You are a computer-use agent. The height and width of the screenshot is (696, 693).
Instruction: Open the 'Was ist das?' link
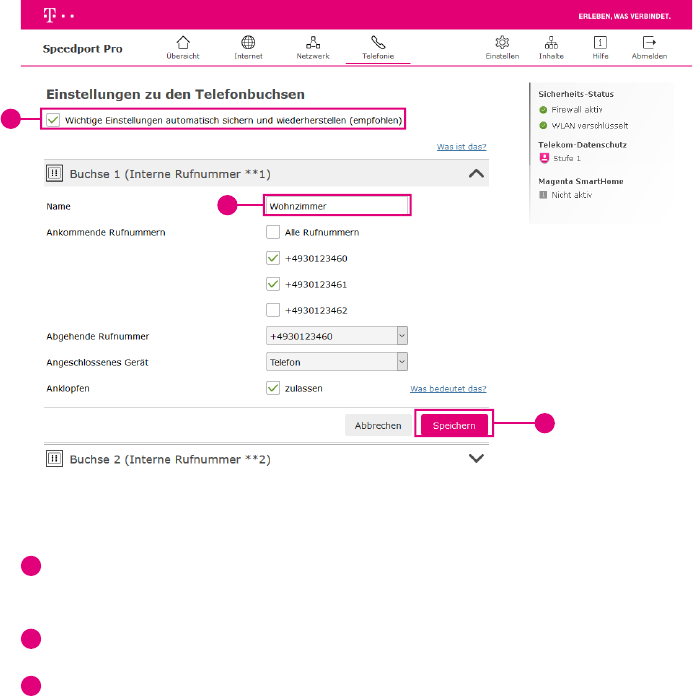(x=461, y=147)
